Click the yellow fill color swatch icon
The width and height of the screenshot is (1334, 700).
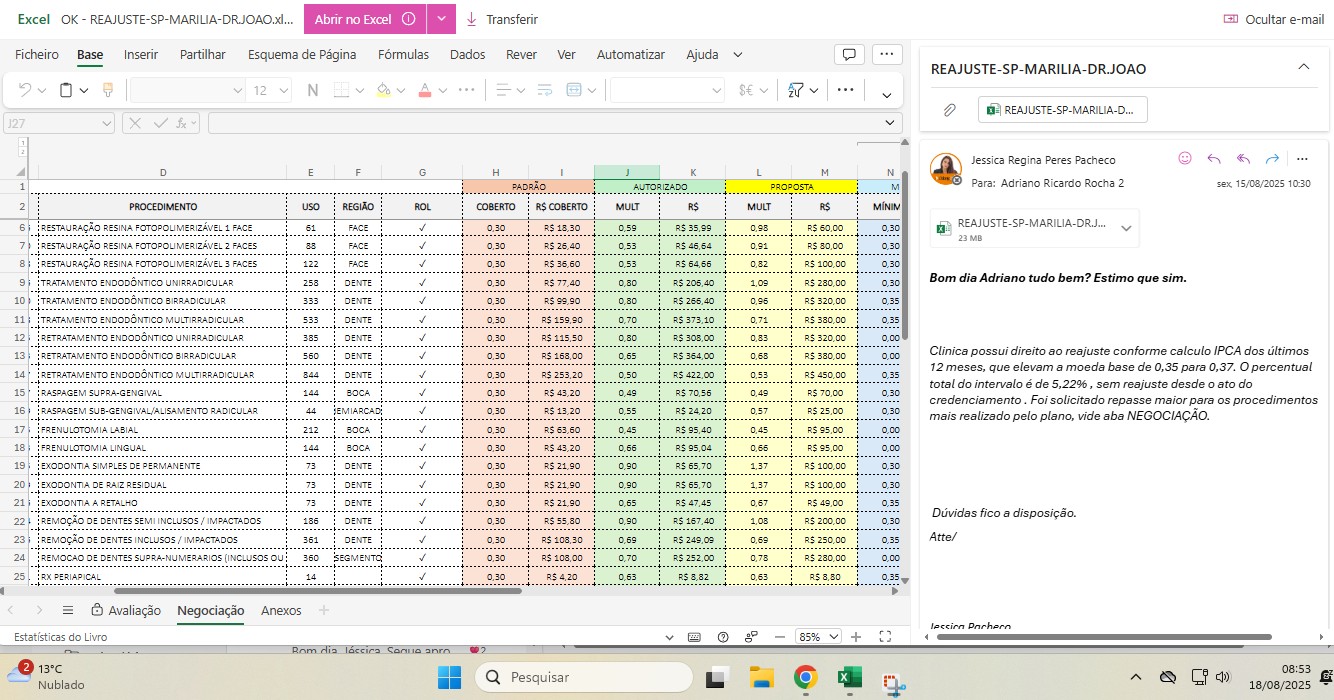[382, 90]
